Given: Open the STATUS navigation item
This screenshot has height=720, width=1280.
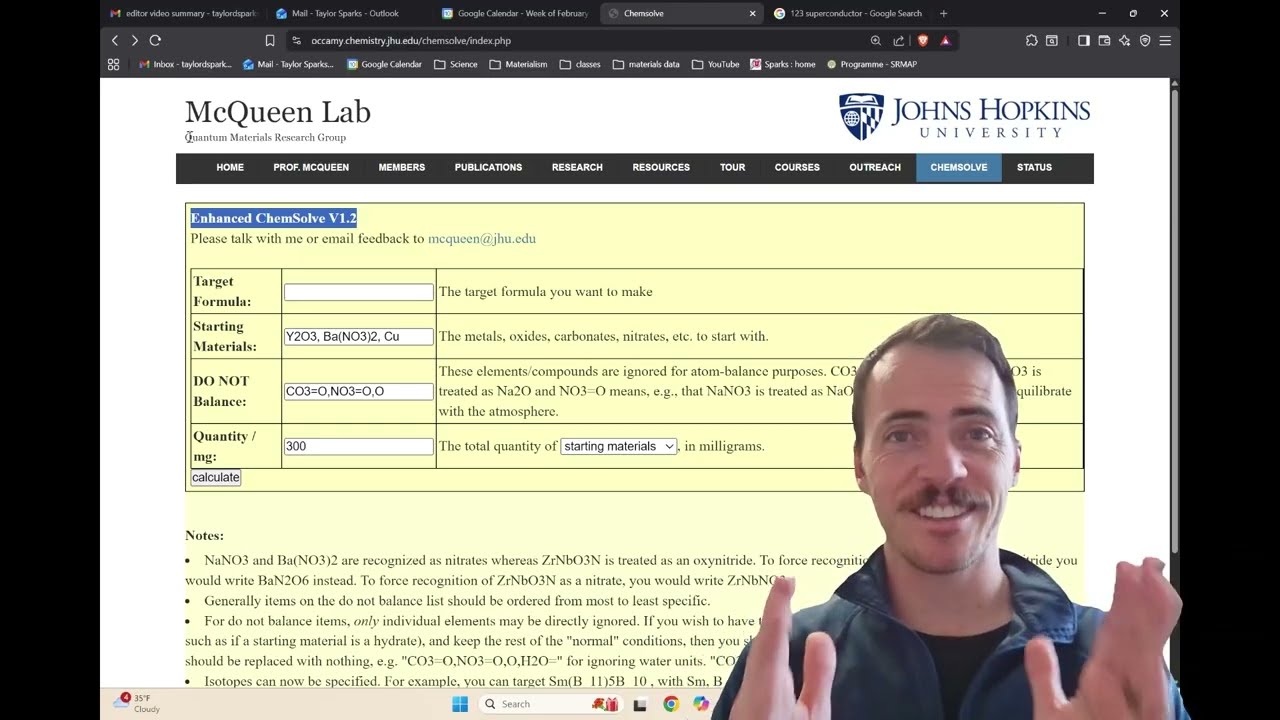Looking at the screenshot, I should tap(1034, 168).
